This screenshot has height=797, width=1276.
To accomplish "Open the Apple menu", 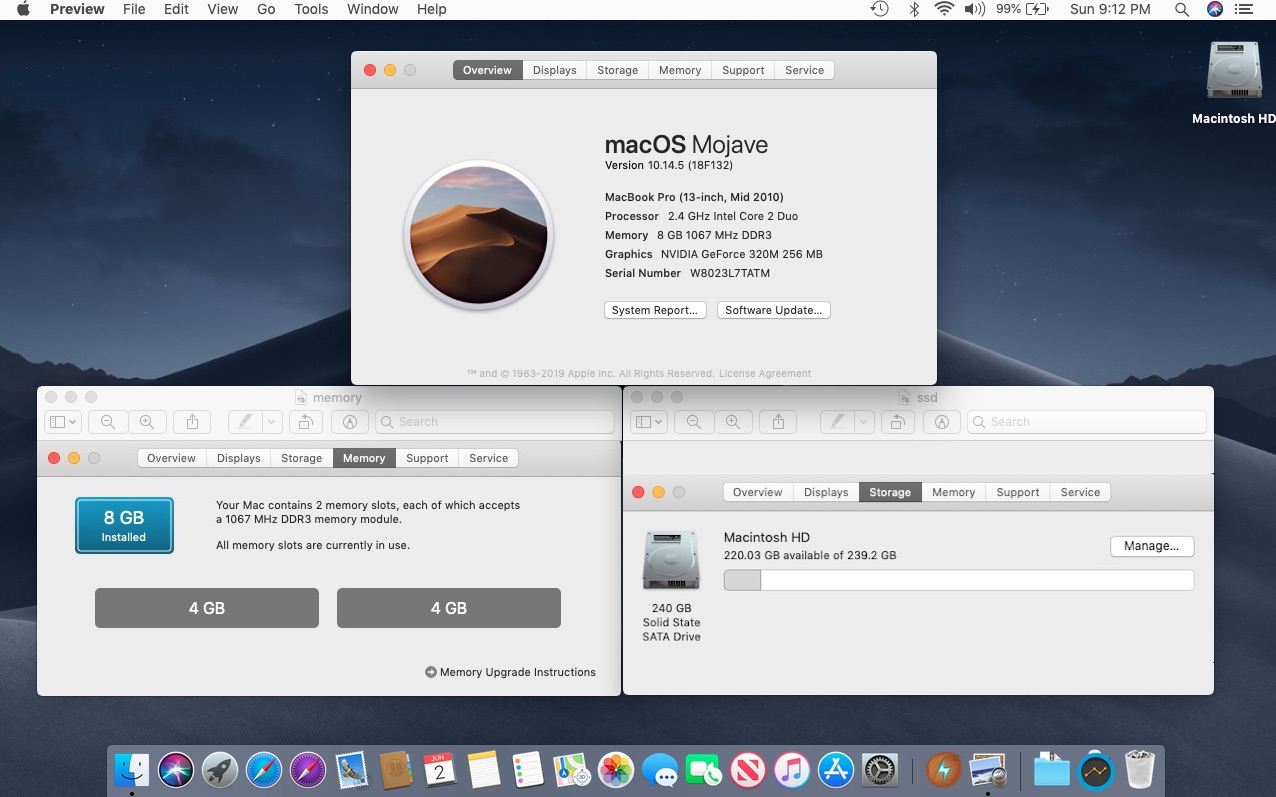I will 23,9.
